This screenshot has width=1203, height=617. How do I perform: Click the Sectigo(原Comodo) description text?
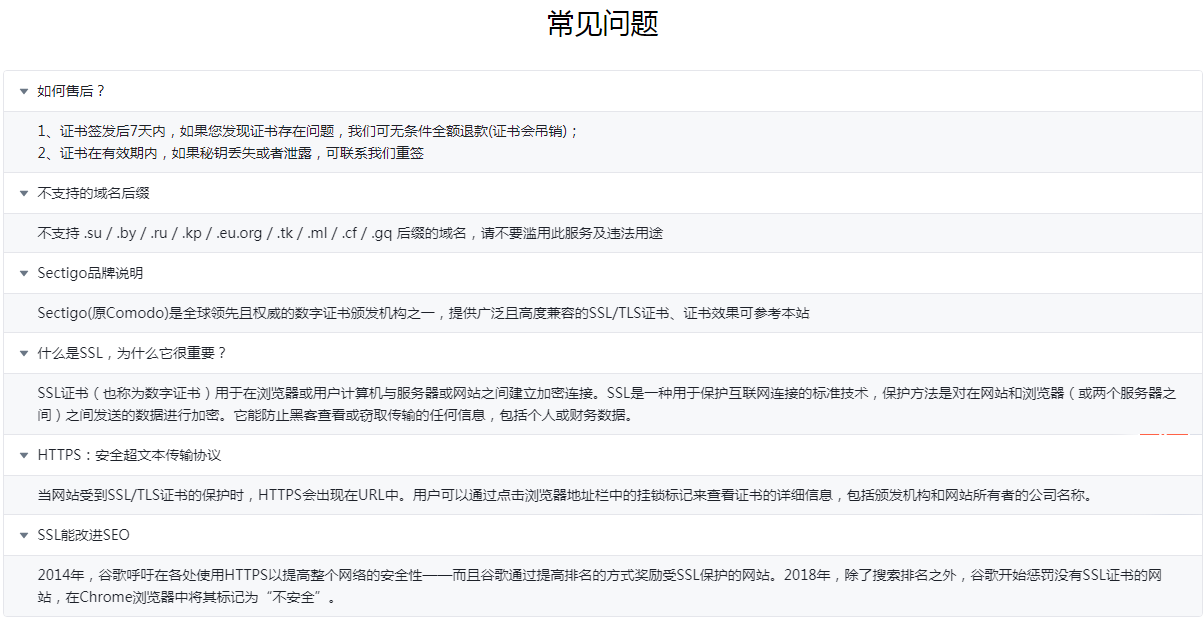point(423,313)
